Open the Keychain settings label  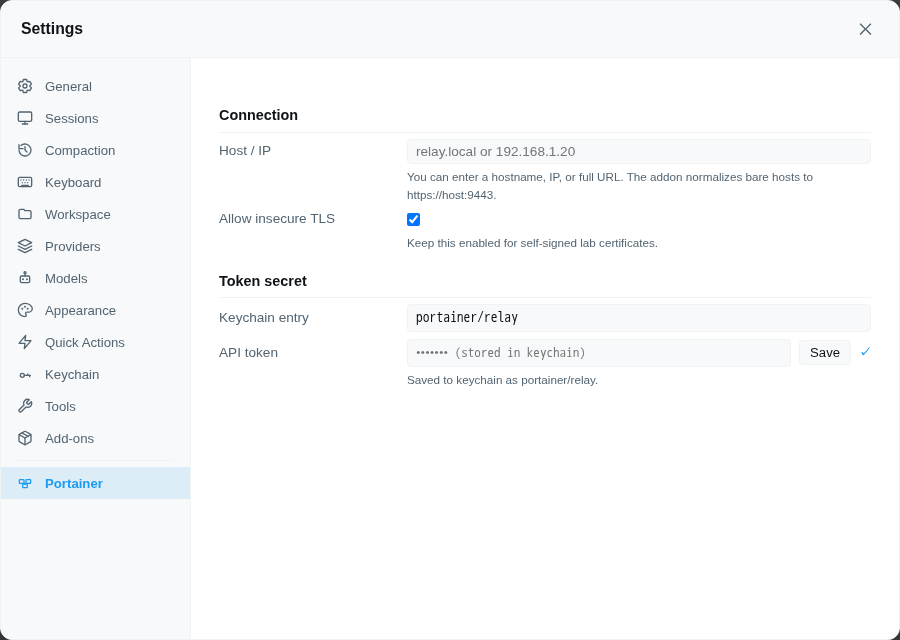click(x=72, y=375)
